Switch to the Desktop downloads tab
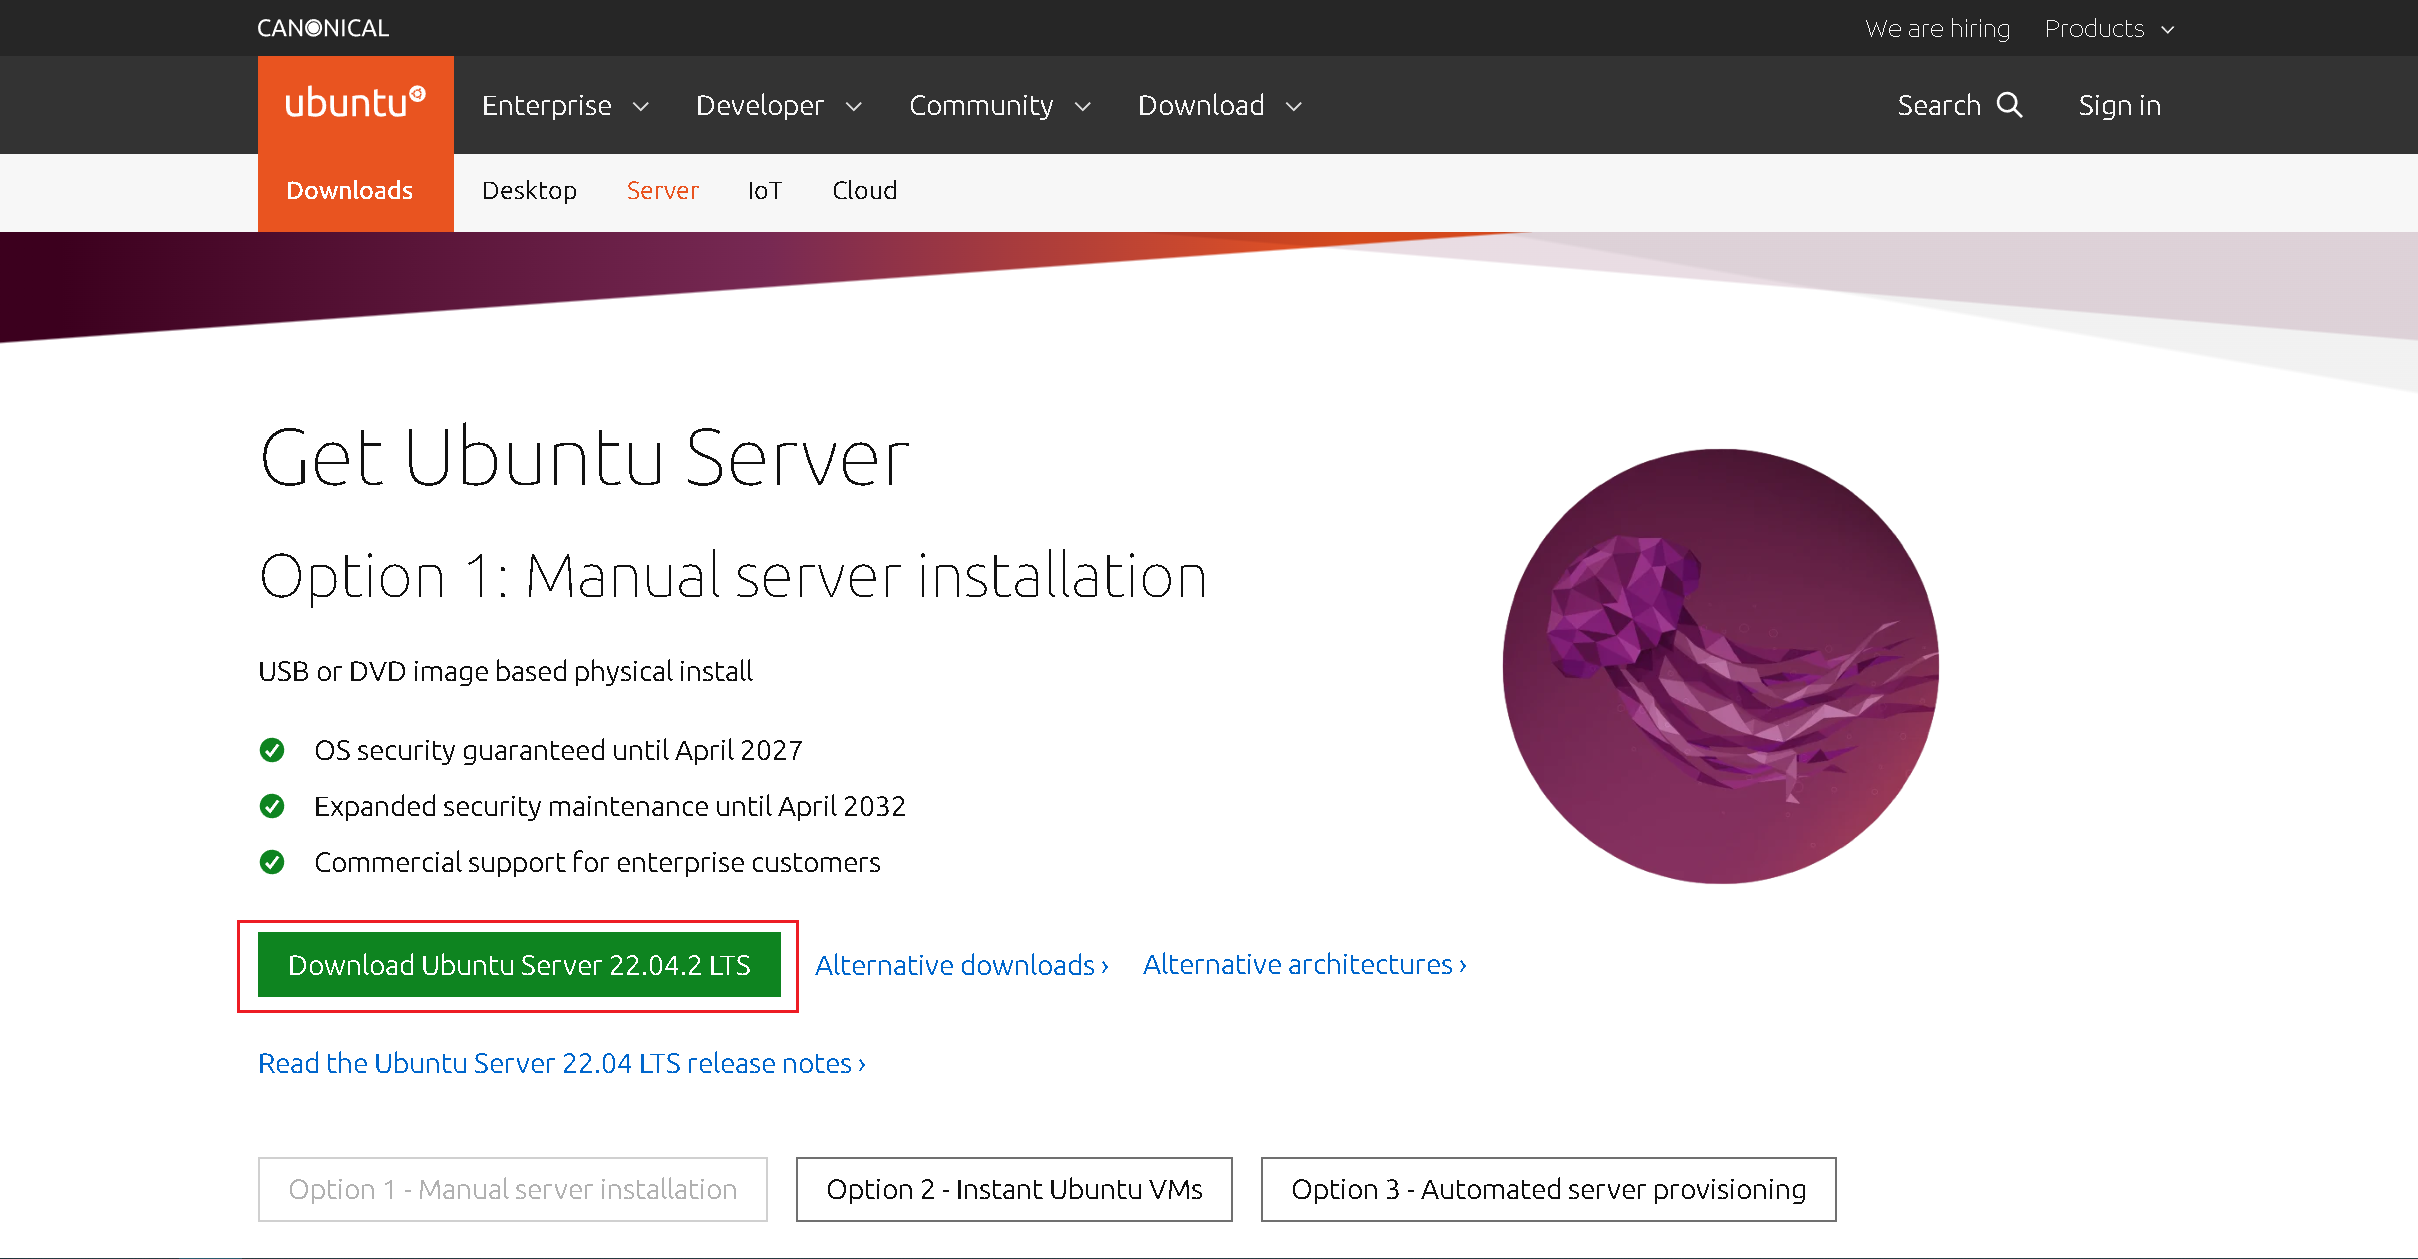Screen dimensions: 2418x1259 click(529, 190)
